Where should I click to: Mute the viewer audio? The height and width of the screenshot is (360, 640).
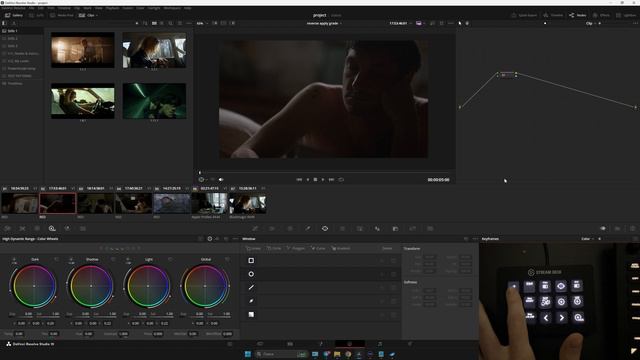tap(221, 180)
